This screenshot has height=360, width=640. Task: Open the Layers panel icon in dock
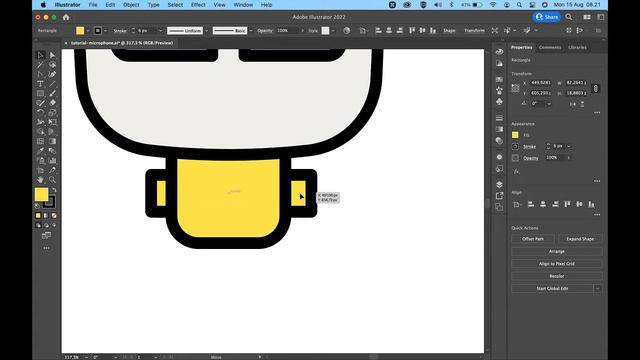pos(499,184)
